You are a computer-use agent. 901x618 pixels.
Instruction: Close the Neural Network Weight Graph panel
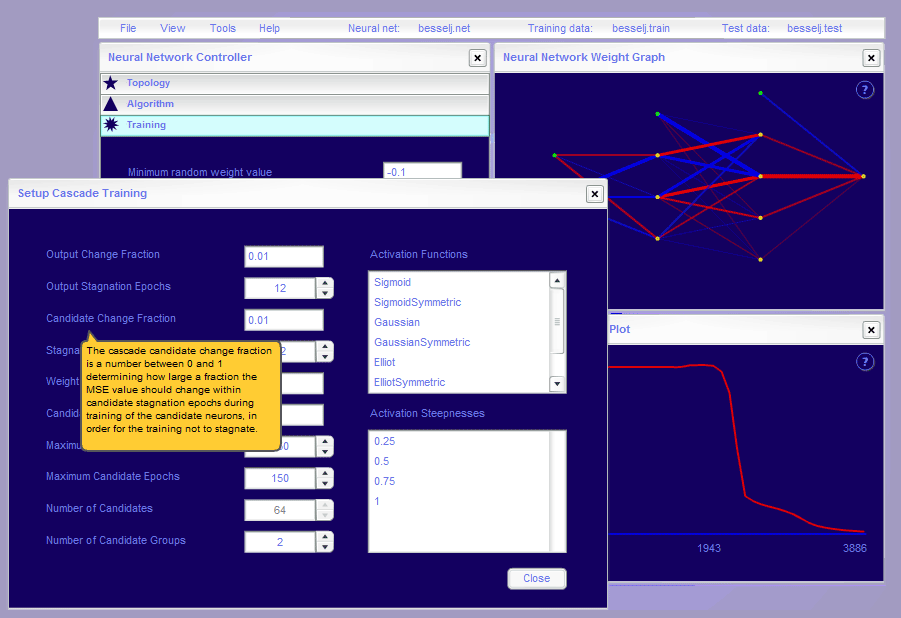pyautogui.click(x=871, y=58)
